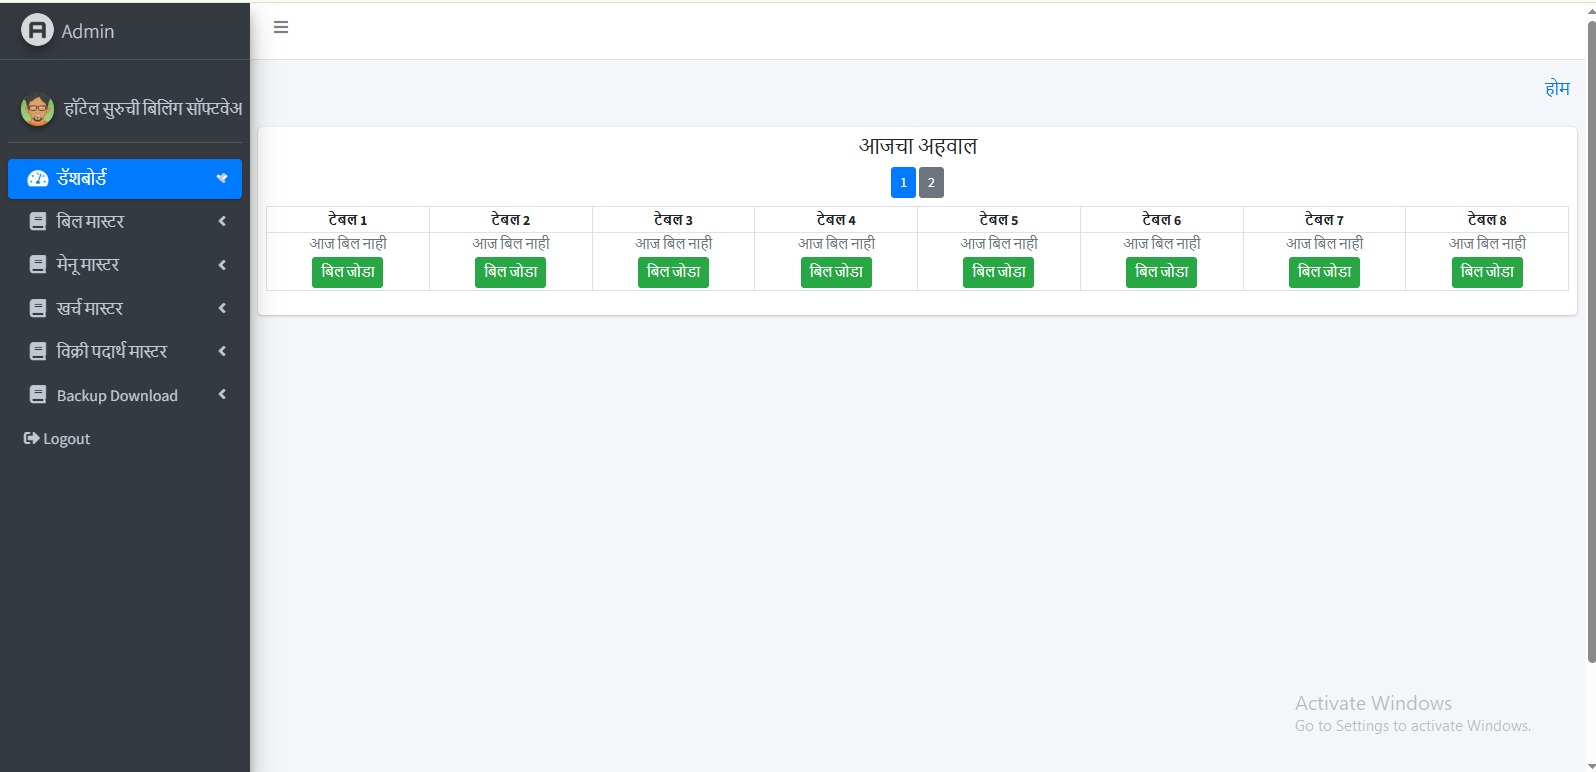Expand the बिल मास्टर chevron
The image size is (1596, 772).
(x=222, y=221)
